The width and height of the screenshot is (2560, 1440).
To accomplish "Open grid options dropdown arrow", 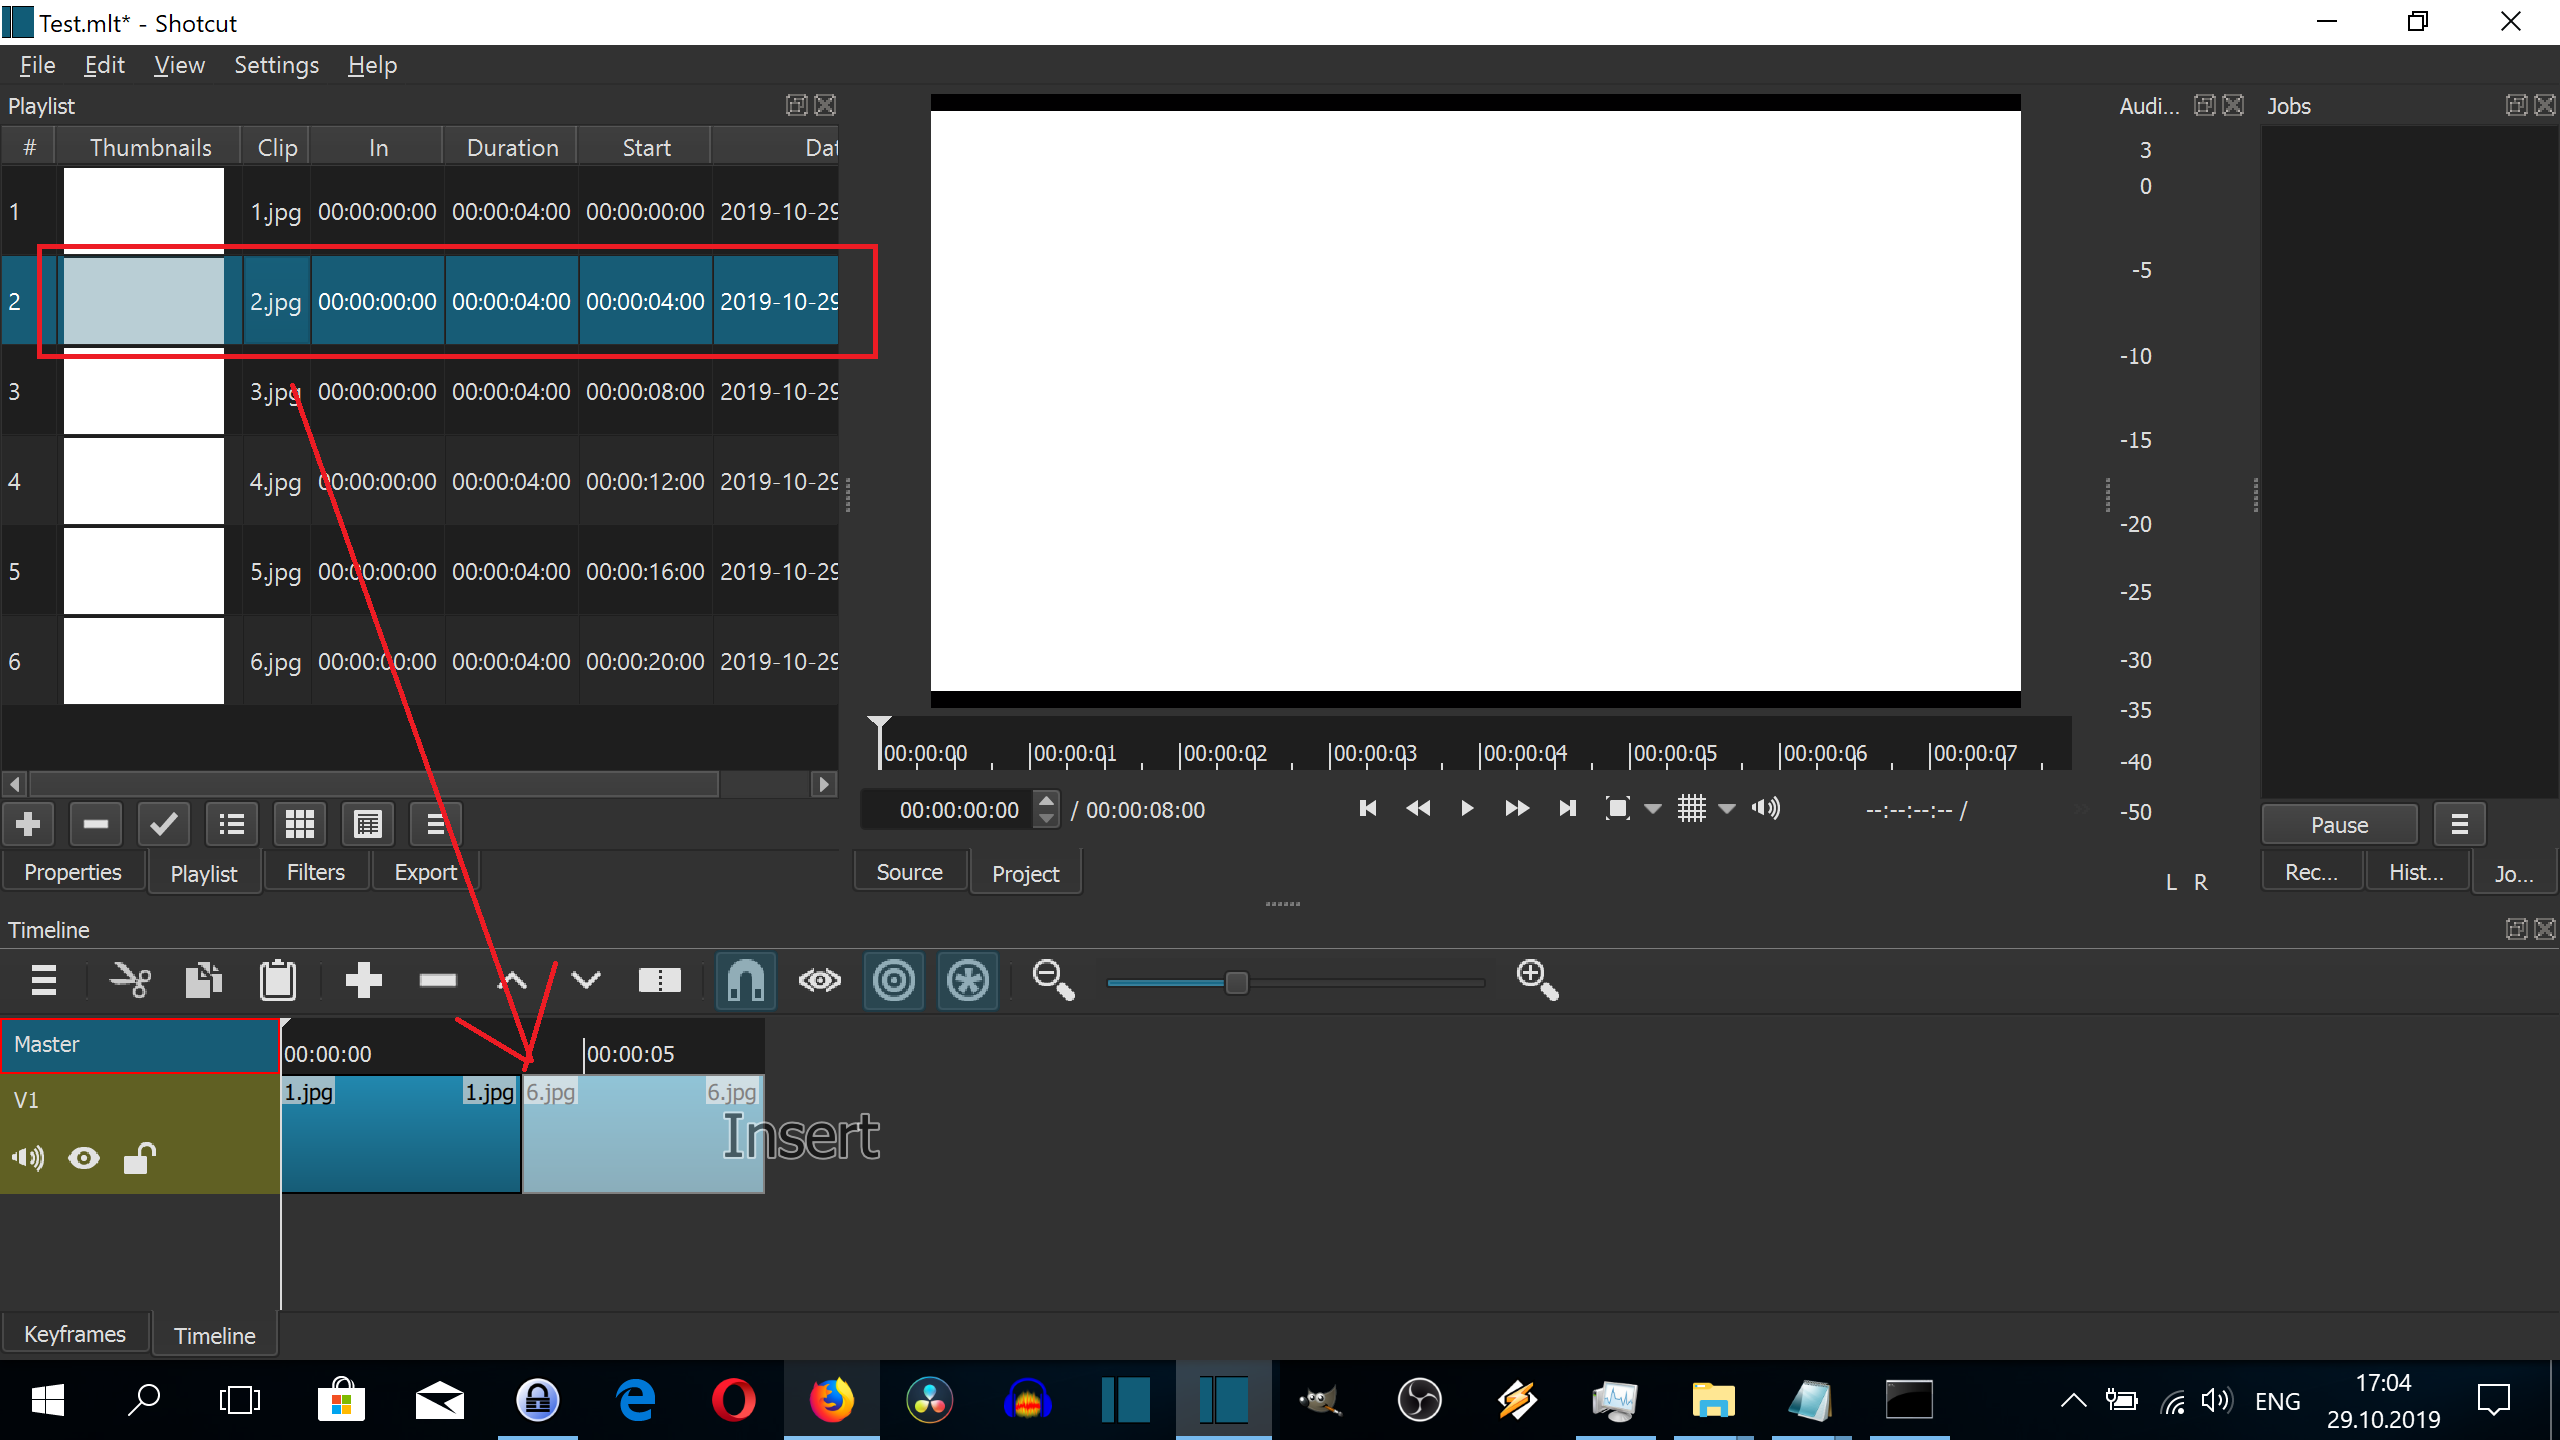I will pyautogui.click(x=1727, y=809).
